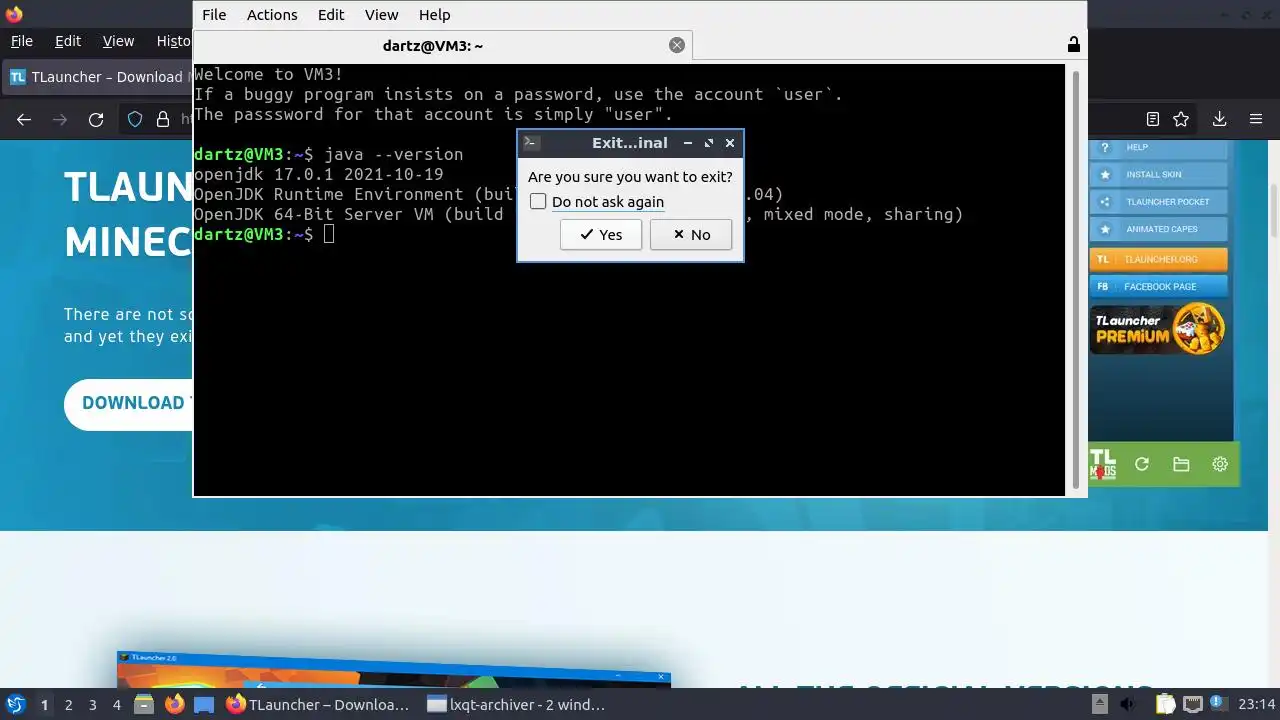Click the green settings gear icon

1220,464
